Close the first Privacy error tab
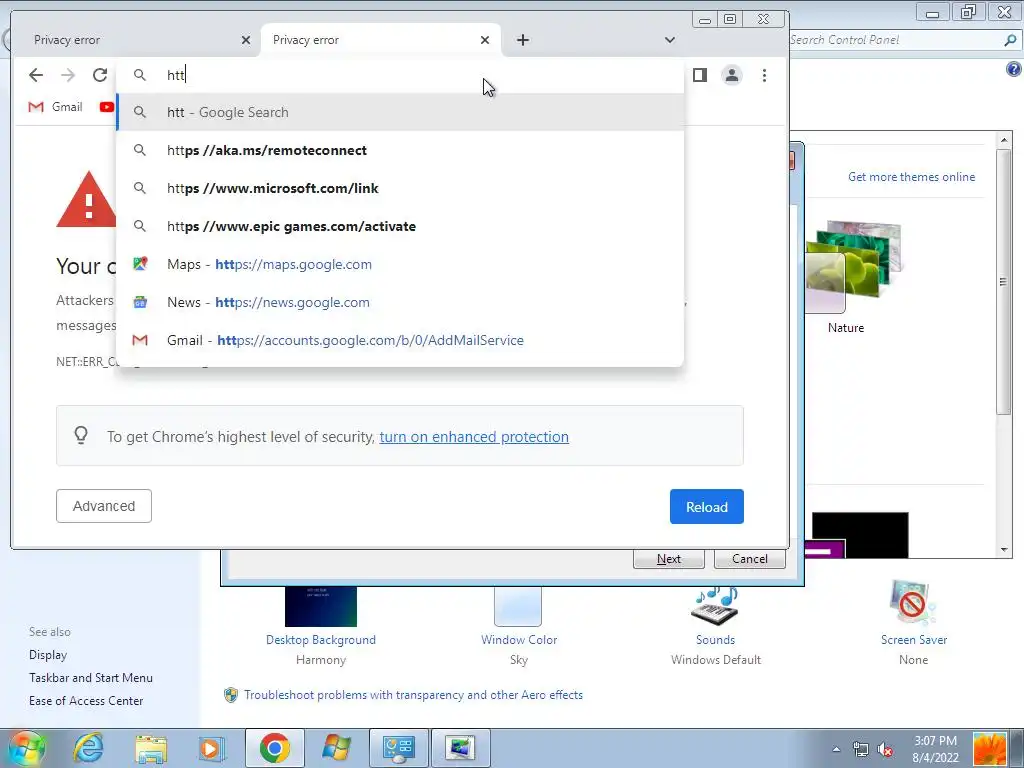This screenshot has height=768, width=1024. coord(246,40)
